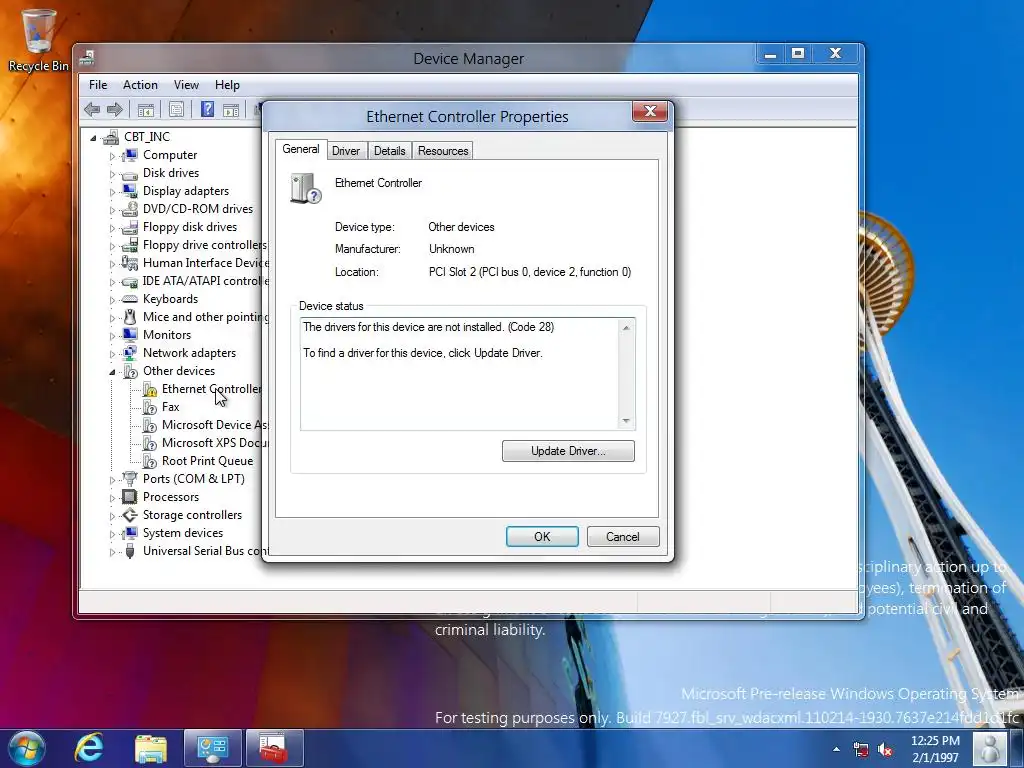Expand the Display adapters node
Viewport: 1024px width, 768px height.
click(112, 192)
